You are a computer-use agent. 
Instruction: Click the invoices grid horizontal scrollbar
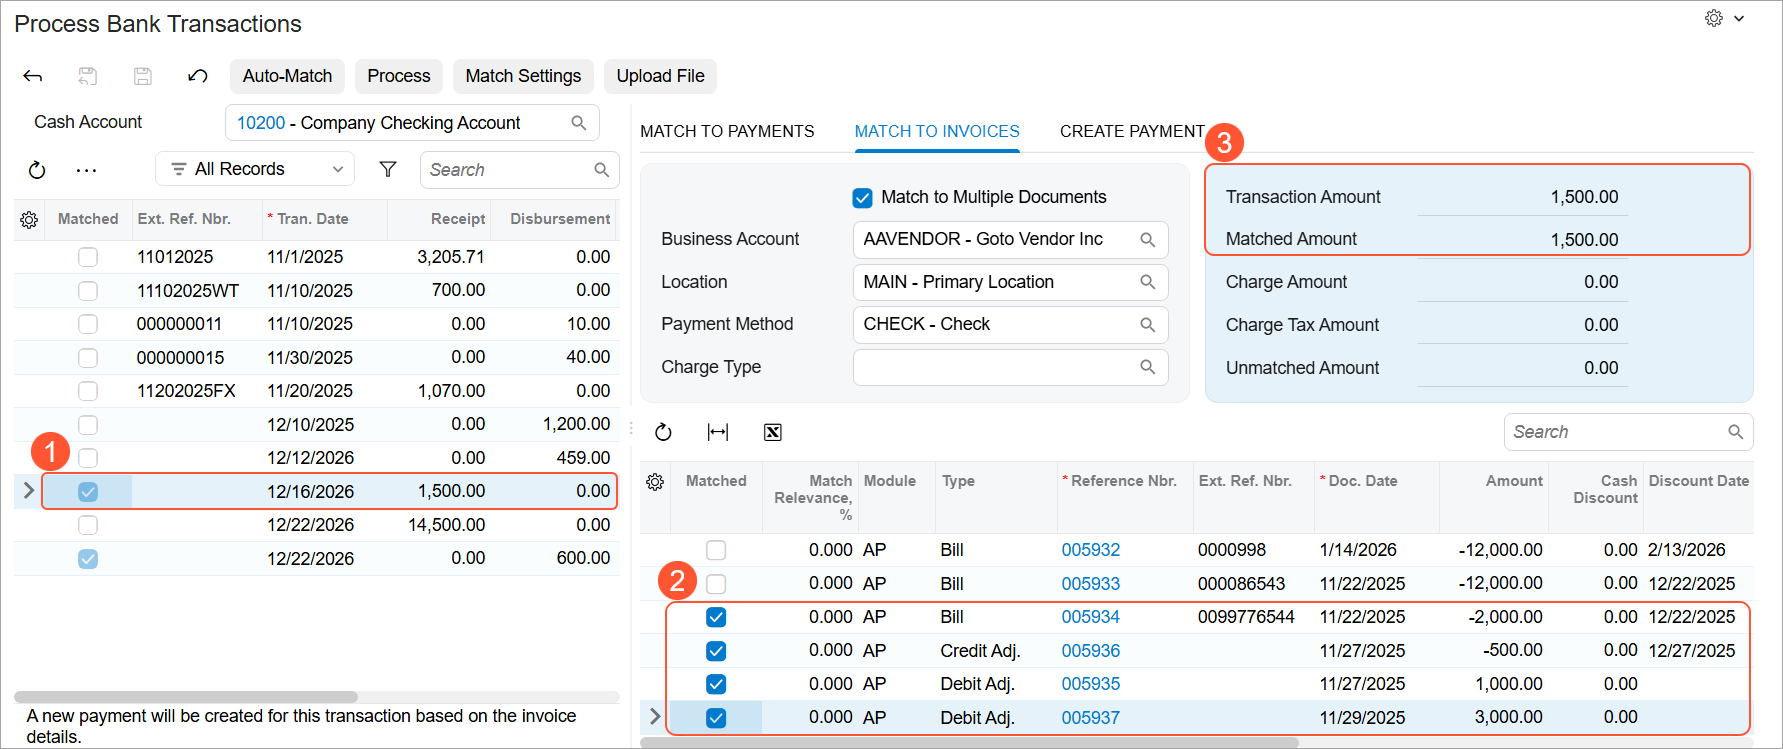tap(969, 743)
